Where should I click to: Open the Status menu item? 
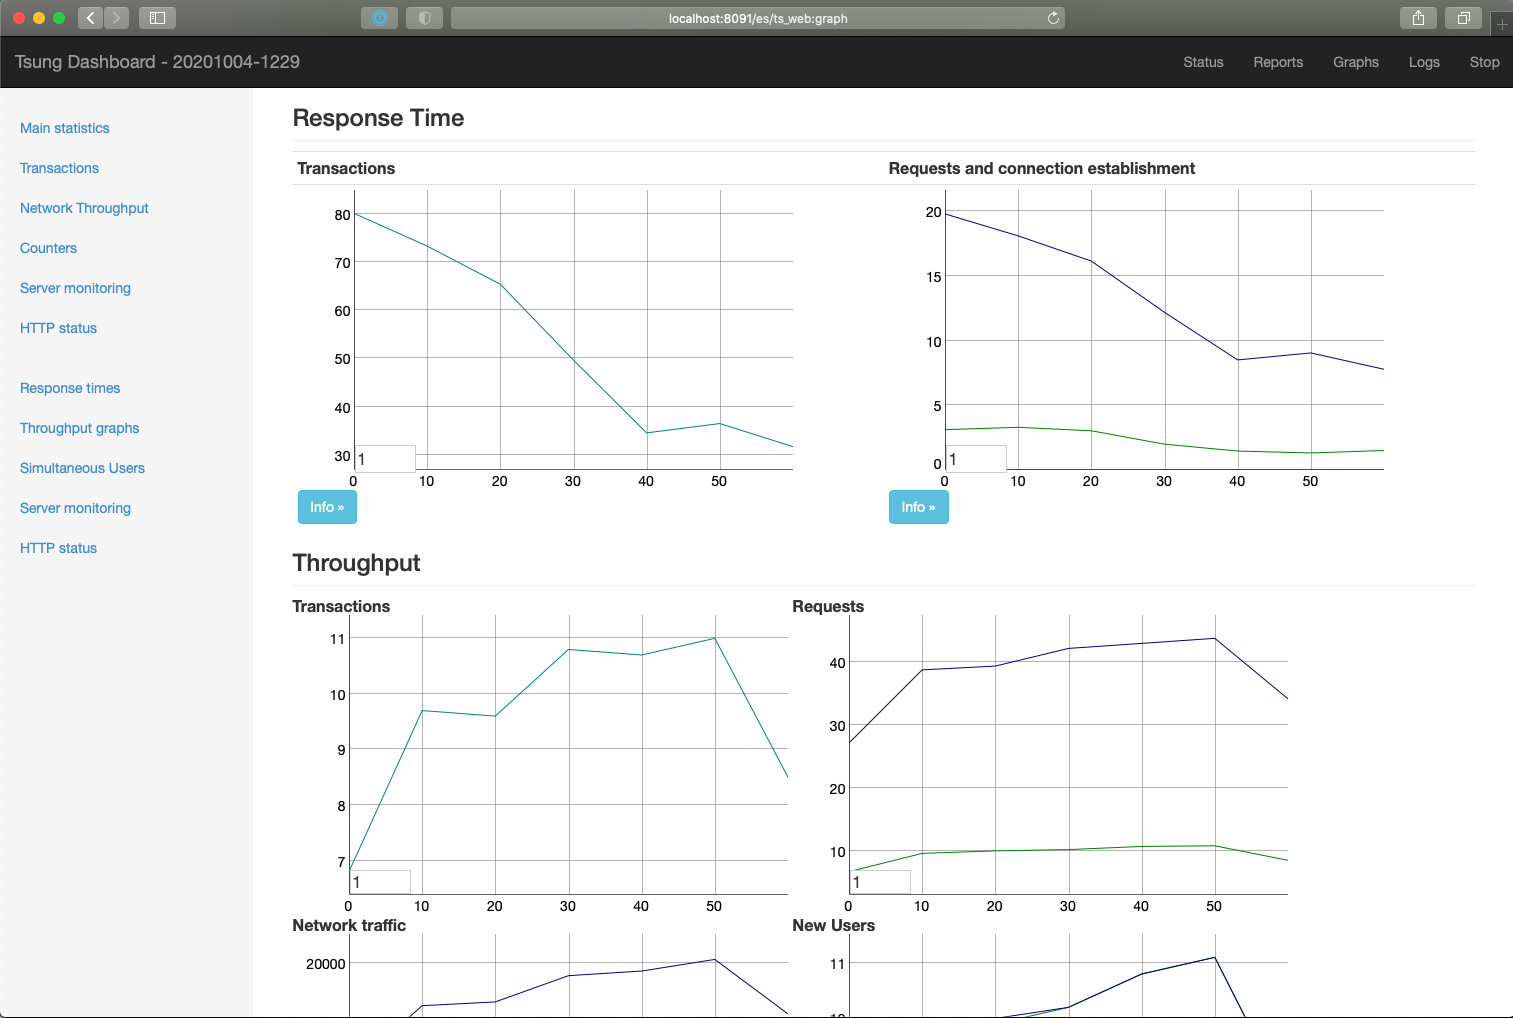tap(1203, 62)
